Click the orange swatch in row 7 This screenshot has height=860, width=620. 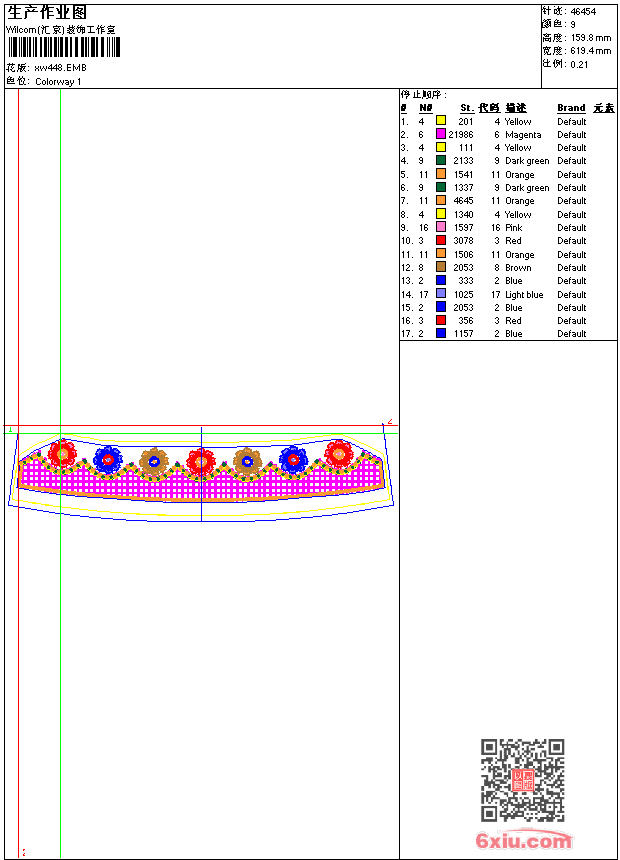coord(441,200)
